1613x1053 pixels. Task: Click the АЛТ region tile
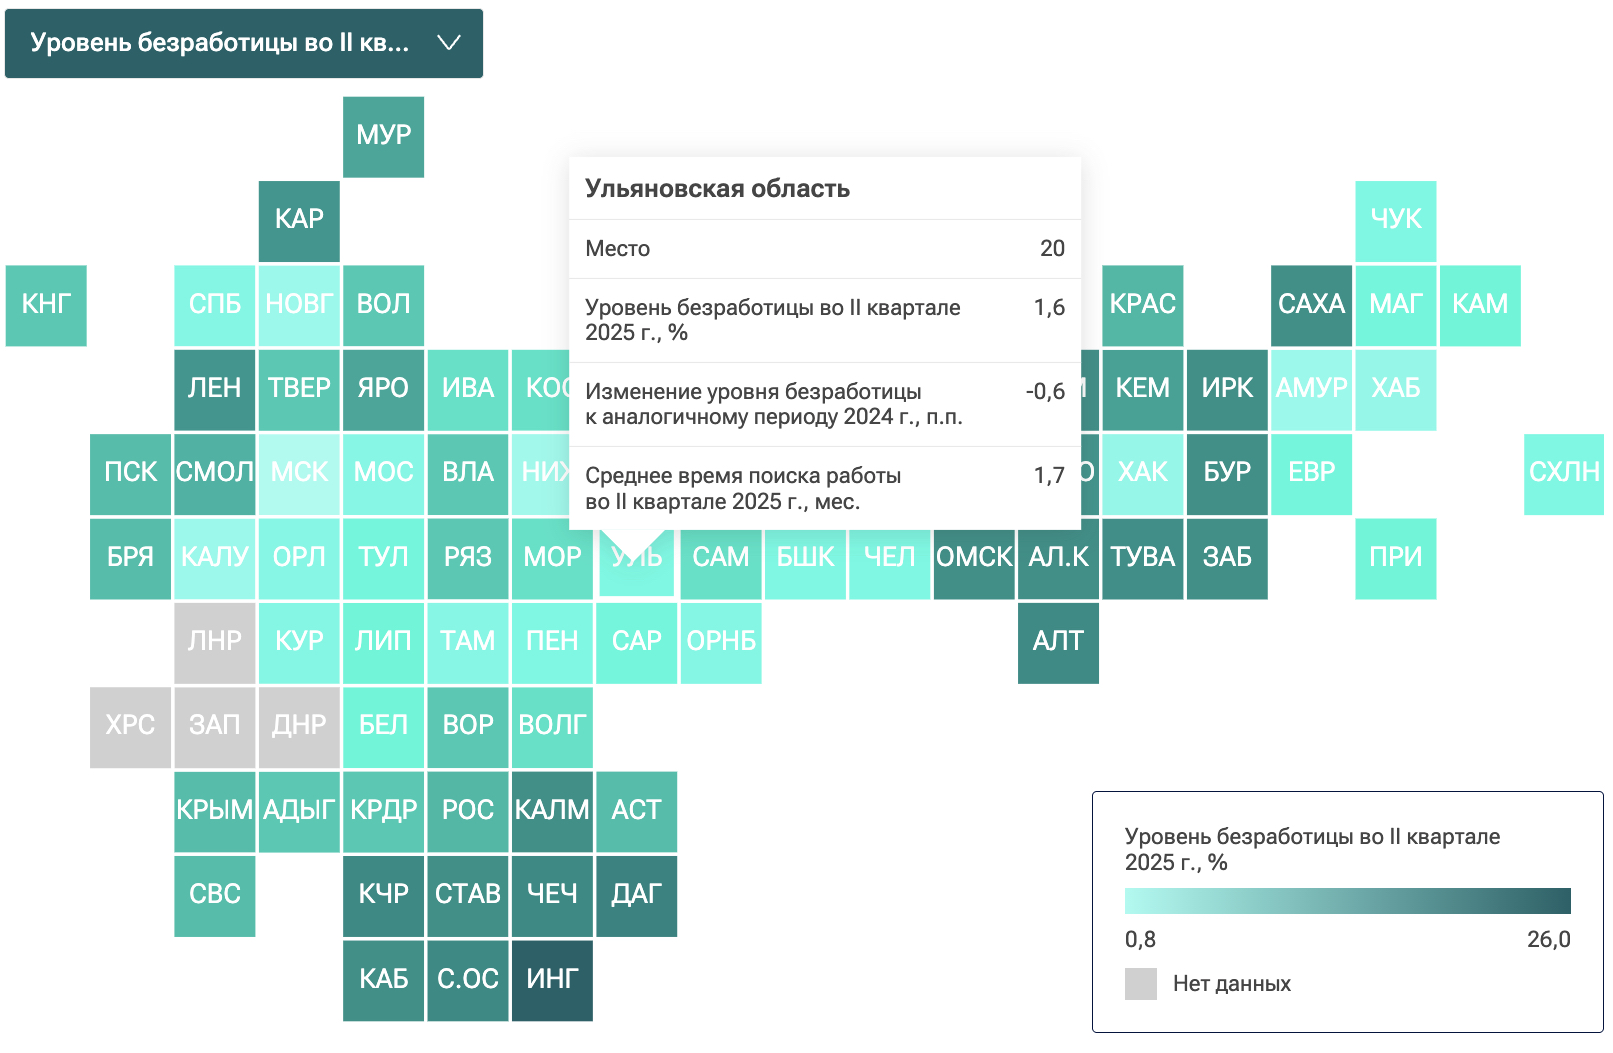coord(1058,643)
